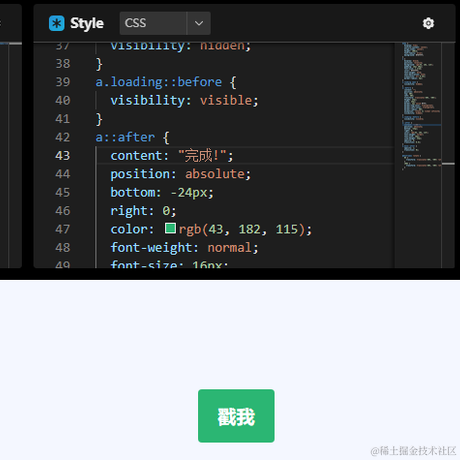This screenshot has width=460, height=460.
Task: Click line number 39 in the gutter
Action: point(63,82)
